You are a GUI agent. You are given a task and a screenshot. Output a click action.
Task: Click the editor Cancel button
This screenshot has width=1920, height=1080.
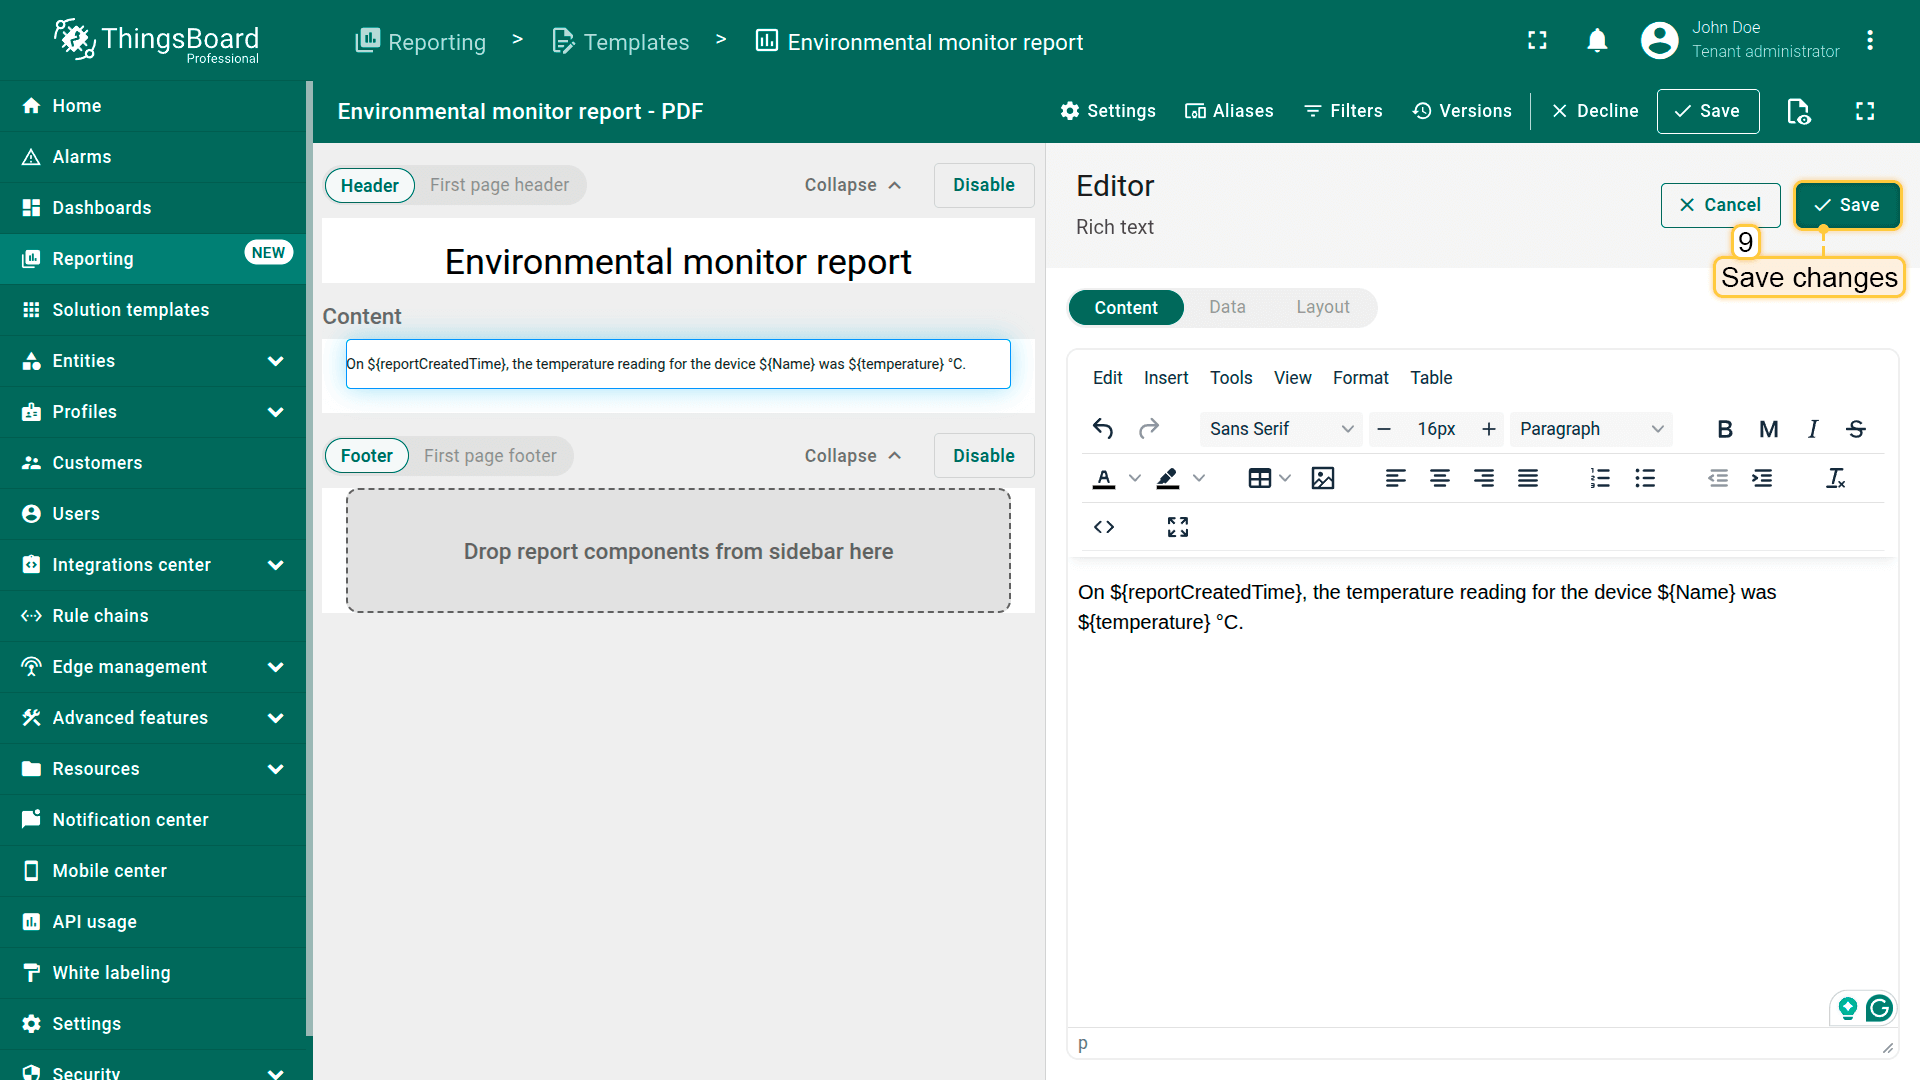point(1720,205)
